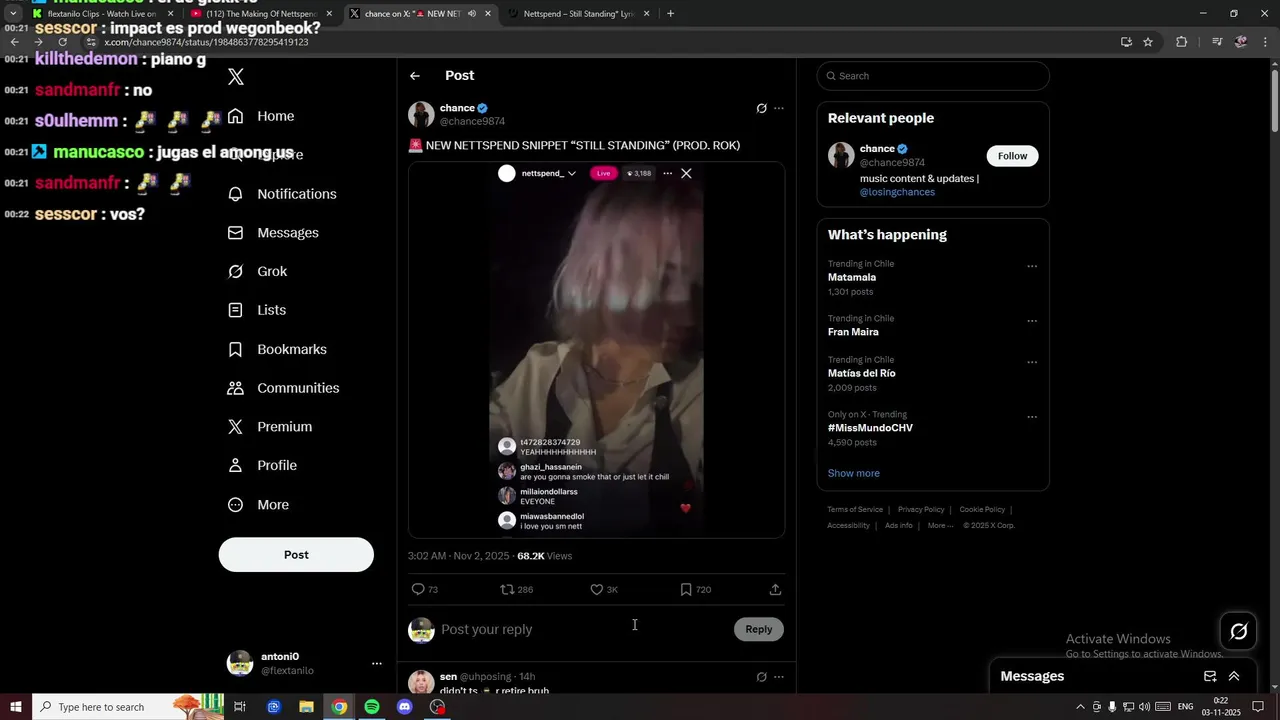Open Messages from the left sidebar
1280x720 pixels.
pos(273,233)
